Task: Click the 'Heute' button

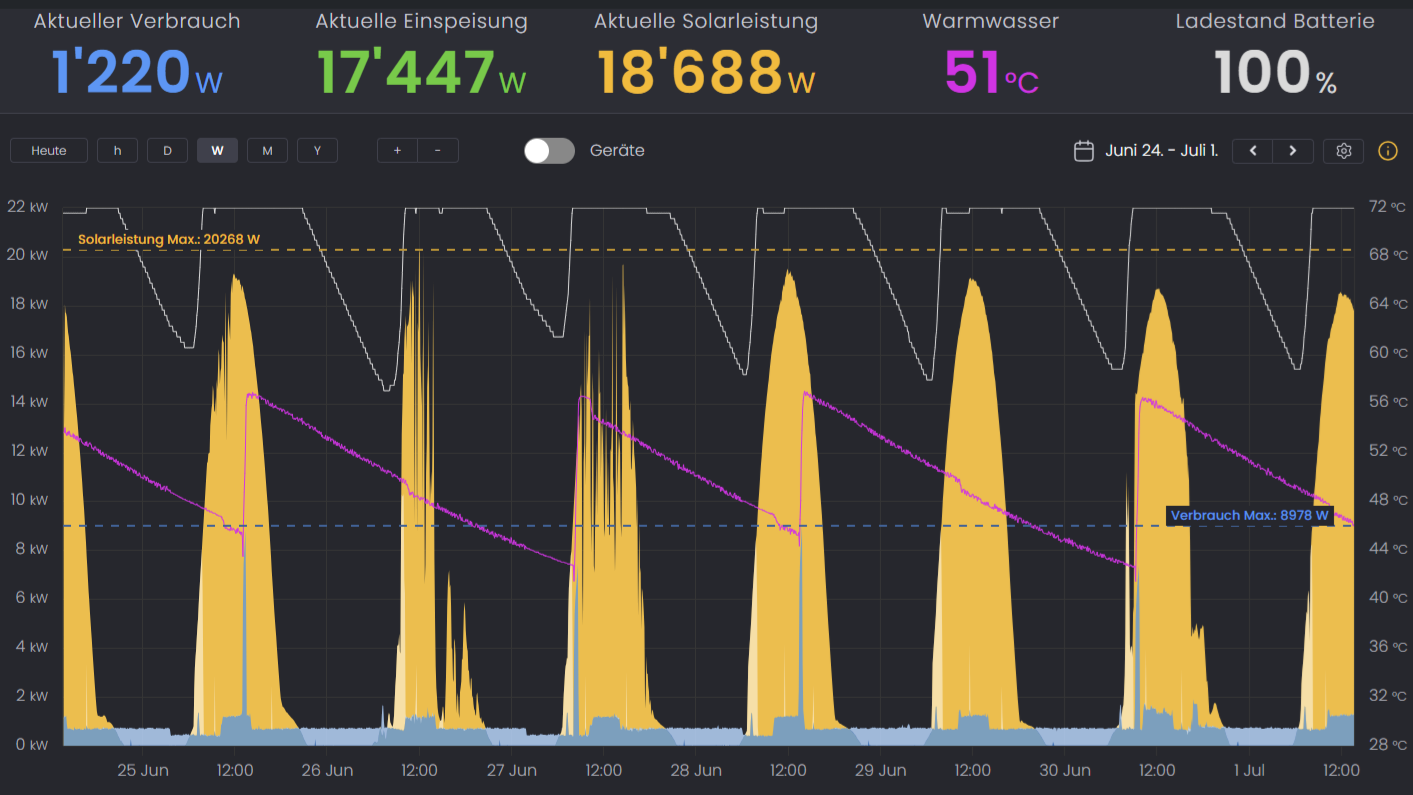Action: (x=48, y=149)
